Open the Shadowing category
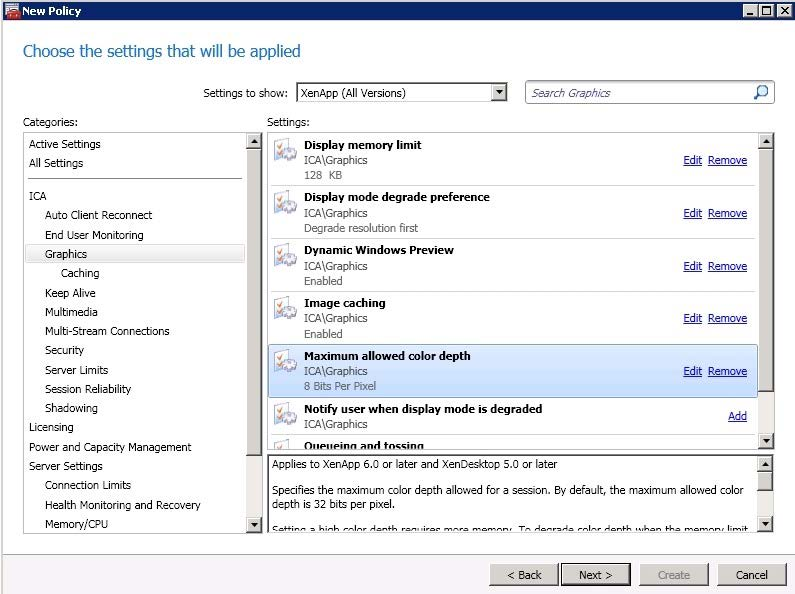 pyautogui.click(x=71, y=408)
